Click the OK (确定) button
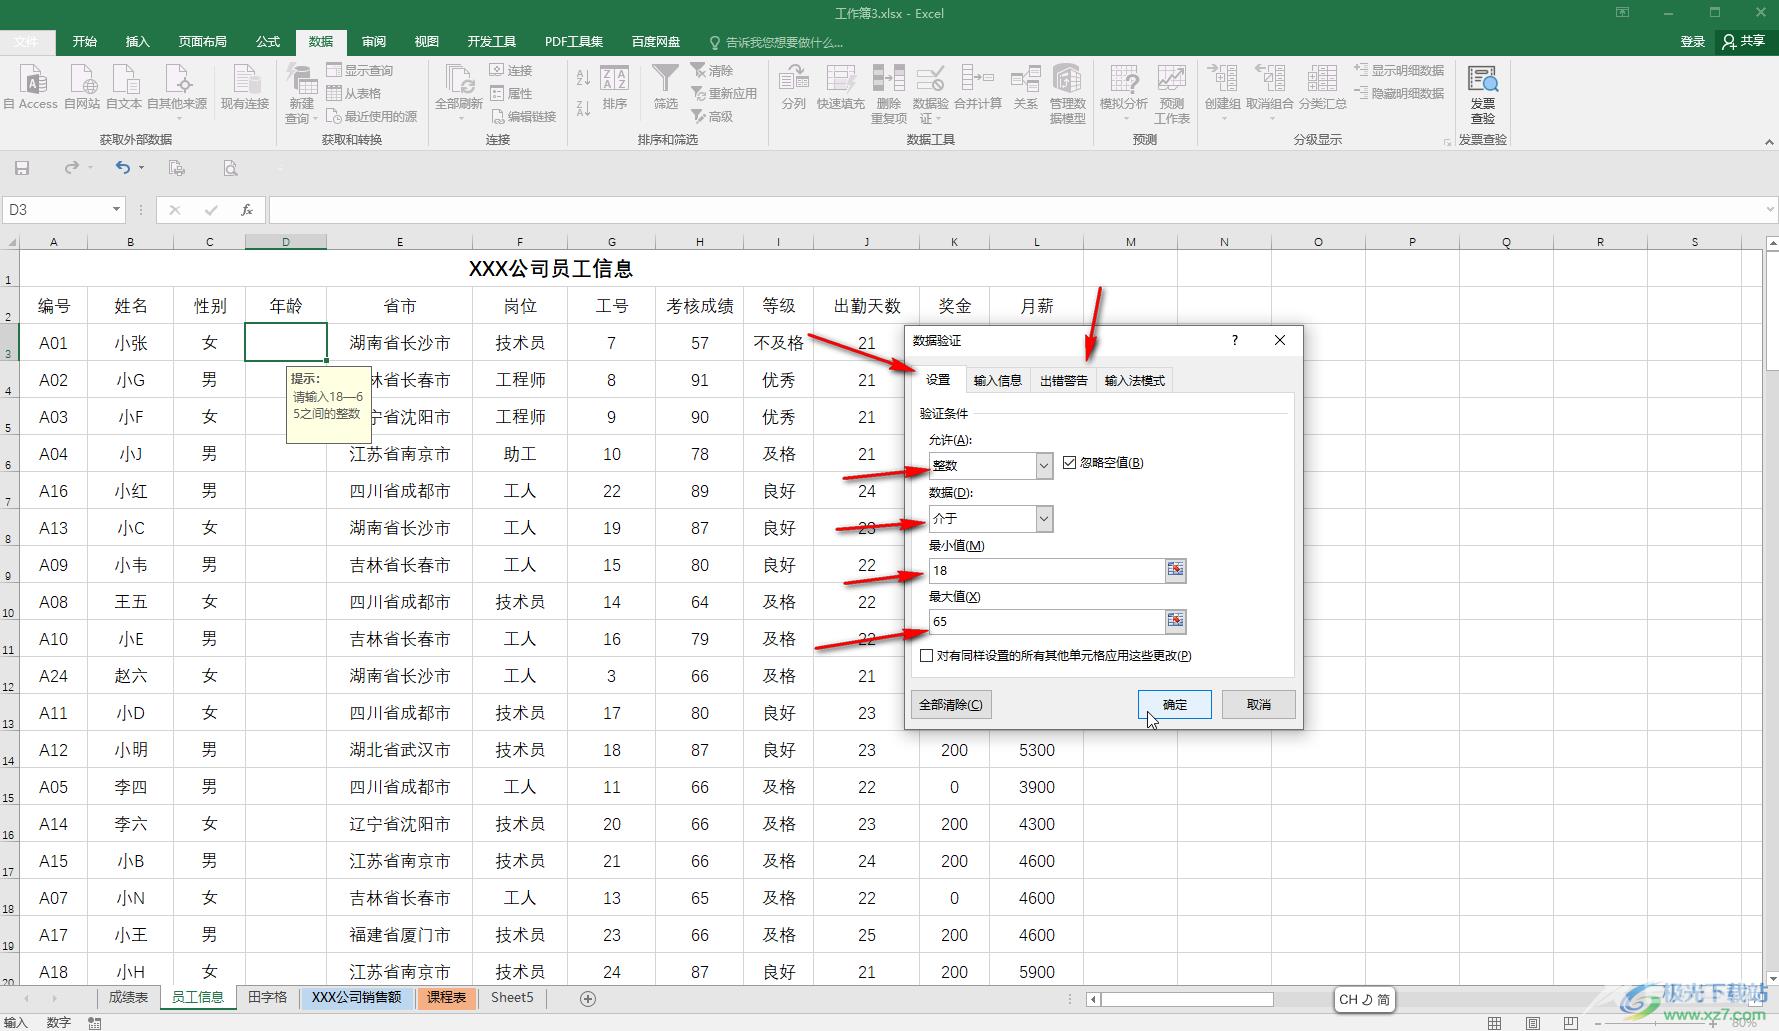Viewport: 1779px width, 1031px height. (1174, 704)
